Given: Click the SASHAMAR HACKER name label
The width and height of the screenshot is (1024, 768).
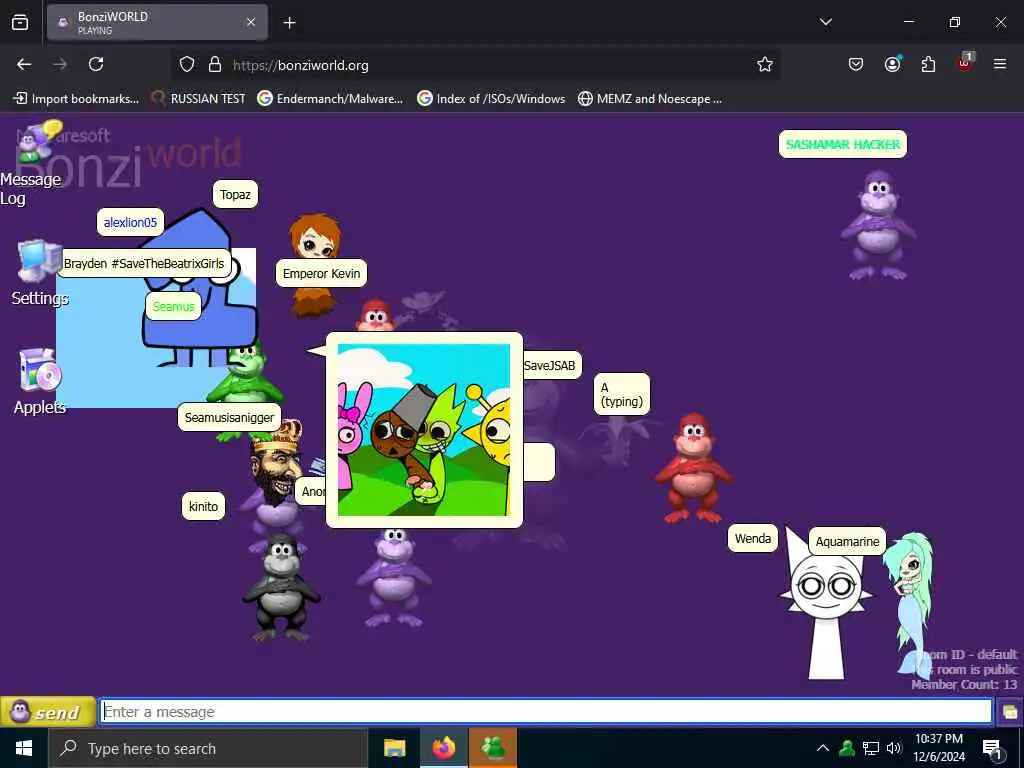Looking at the screenshot, I should [842, 144].
